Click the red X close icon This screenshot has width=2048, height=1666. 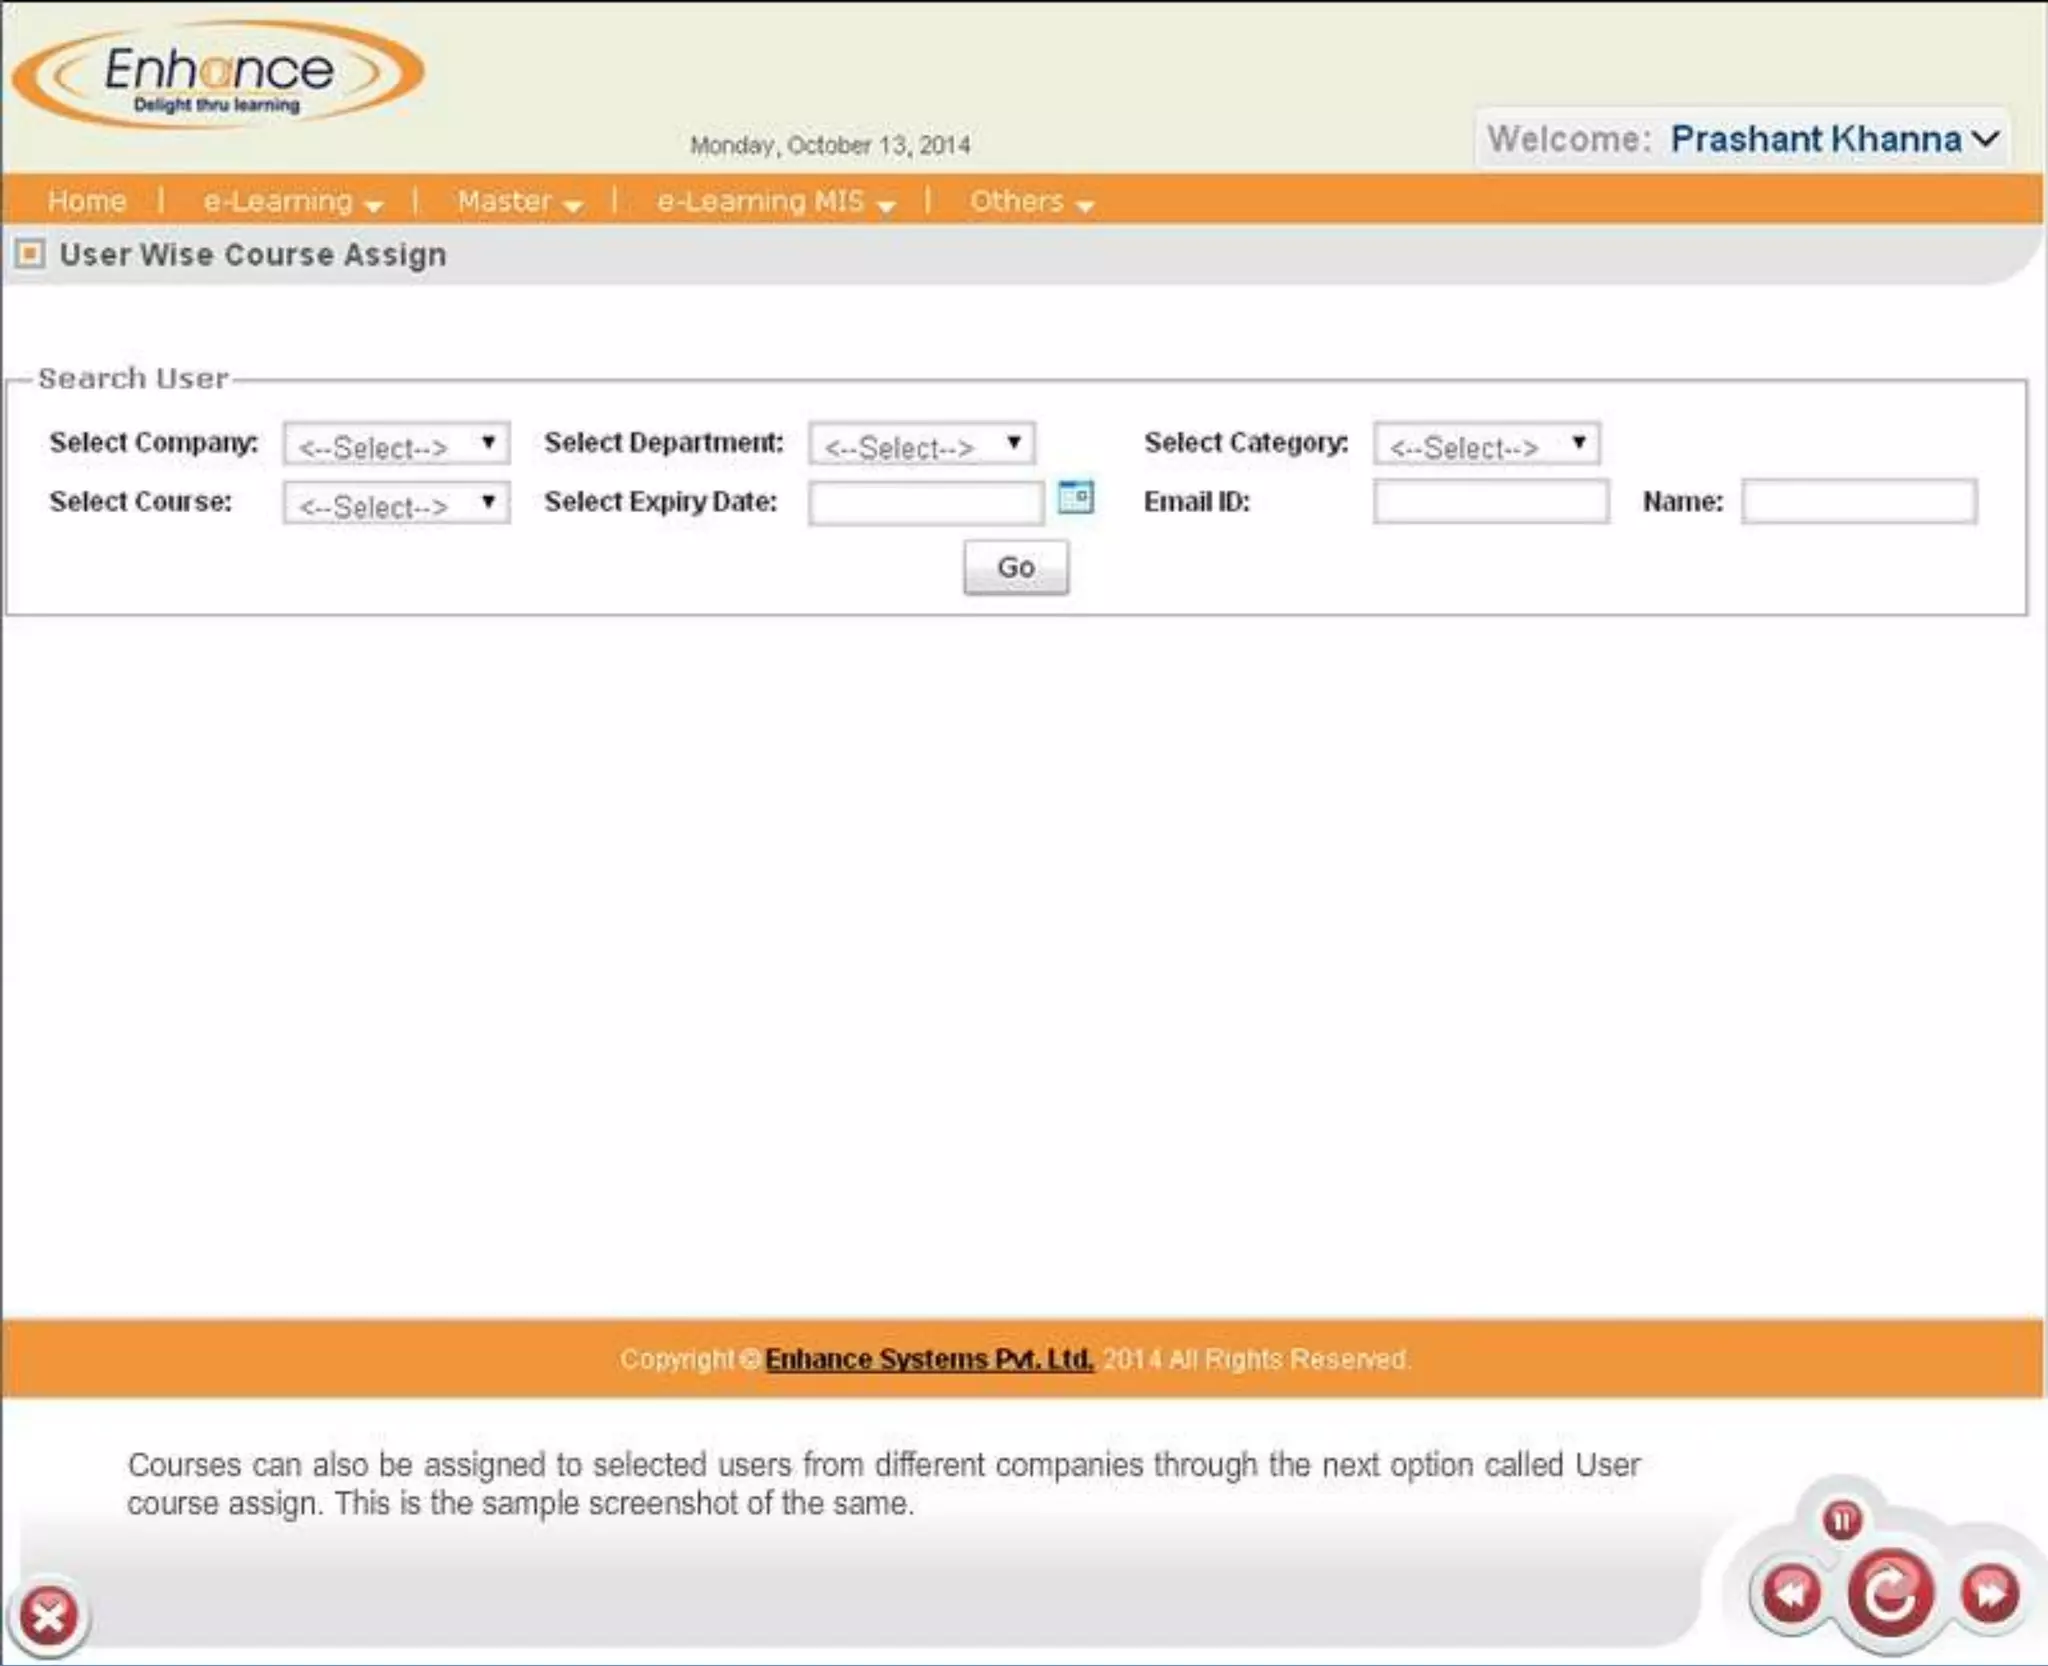point(48,1616)
